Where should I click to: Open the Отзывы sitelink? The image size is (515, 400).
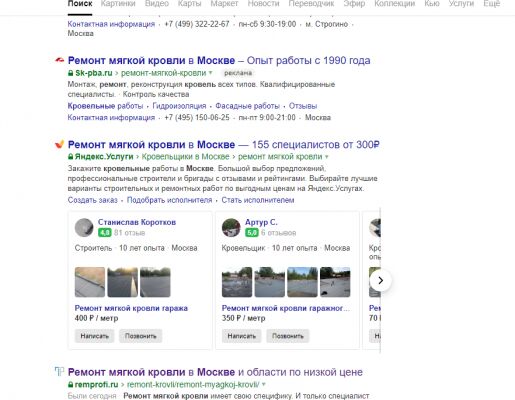tap(303, 106)
